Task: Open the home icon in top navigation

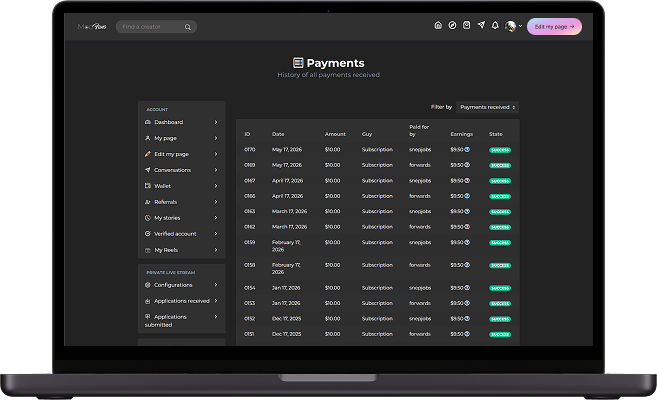Action: pyautogui.click(x=438, y=26)
